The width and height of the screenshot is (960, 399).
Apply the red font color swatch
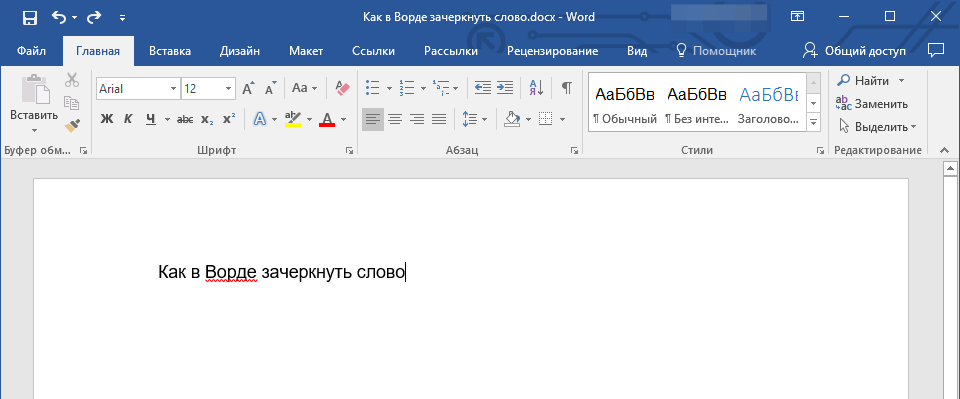pos(327,119)
